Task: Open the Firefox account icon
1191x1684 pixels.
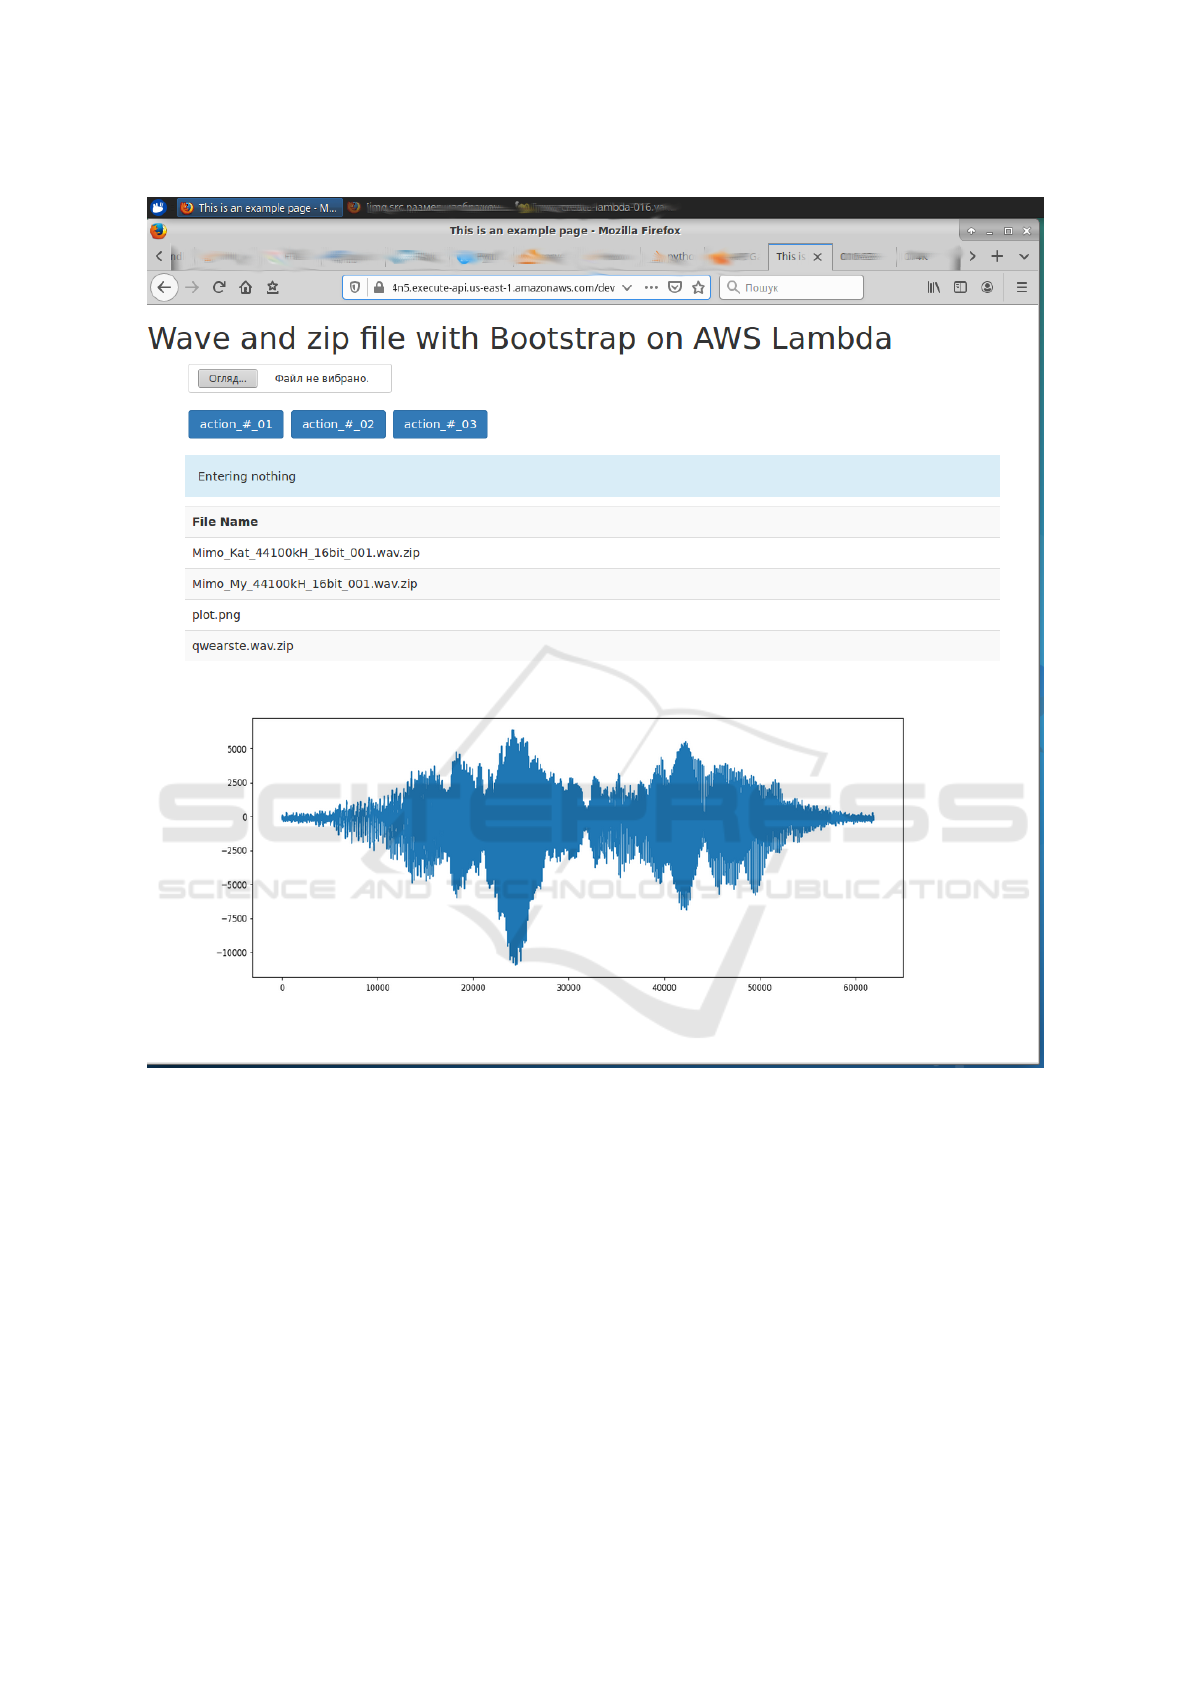Action: point(987,287)
